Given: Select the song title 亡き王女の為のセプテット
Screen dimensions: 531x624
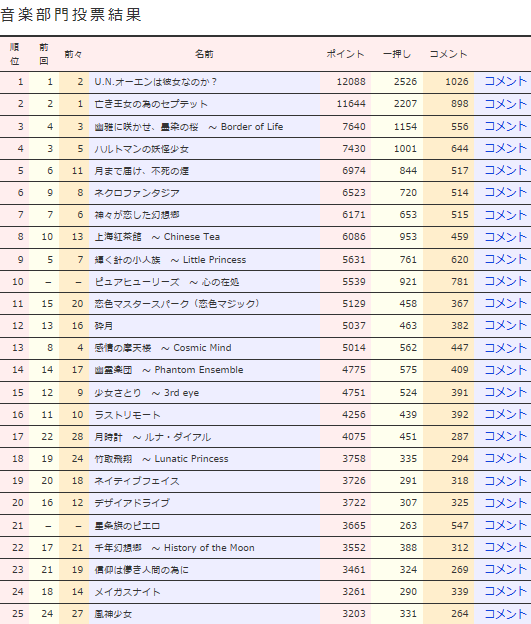Looking at the screenshot, I should coord(151,104).
